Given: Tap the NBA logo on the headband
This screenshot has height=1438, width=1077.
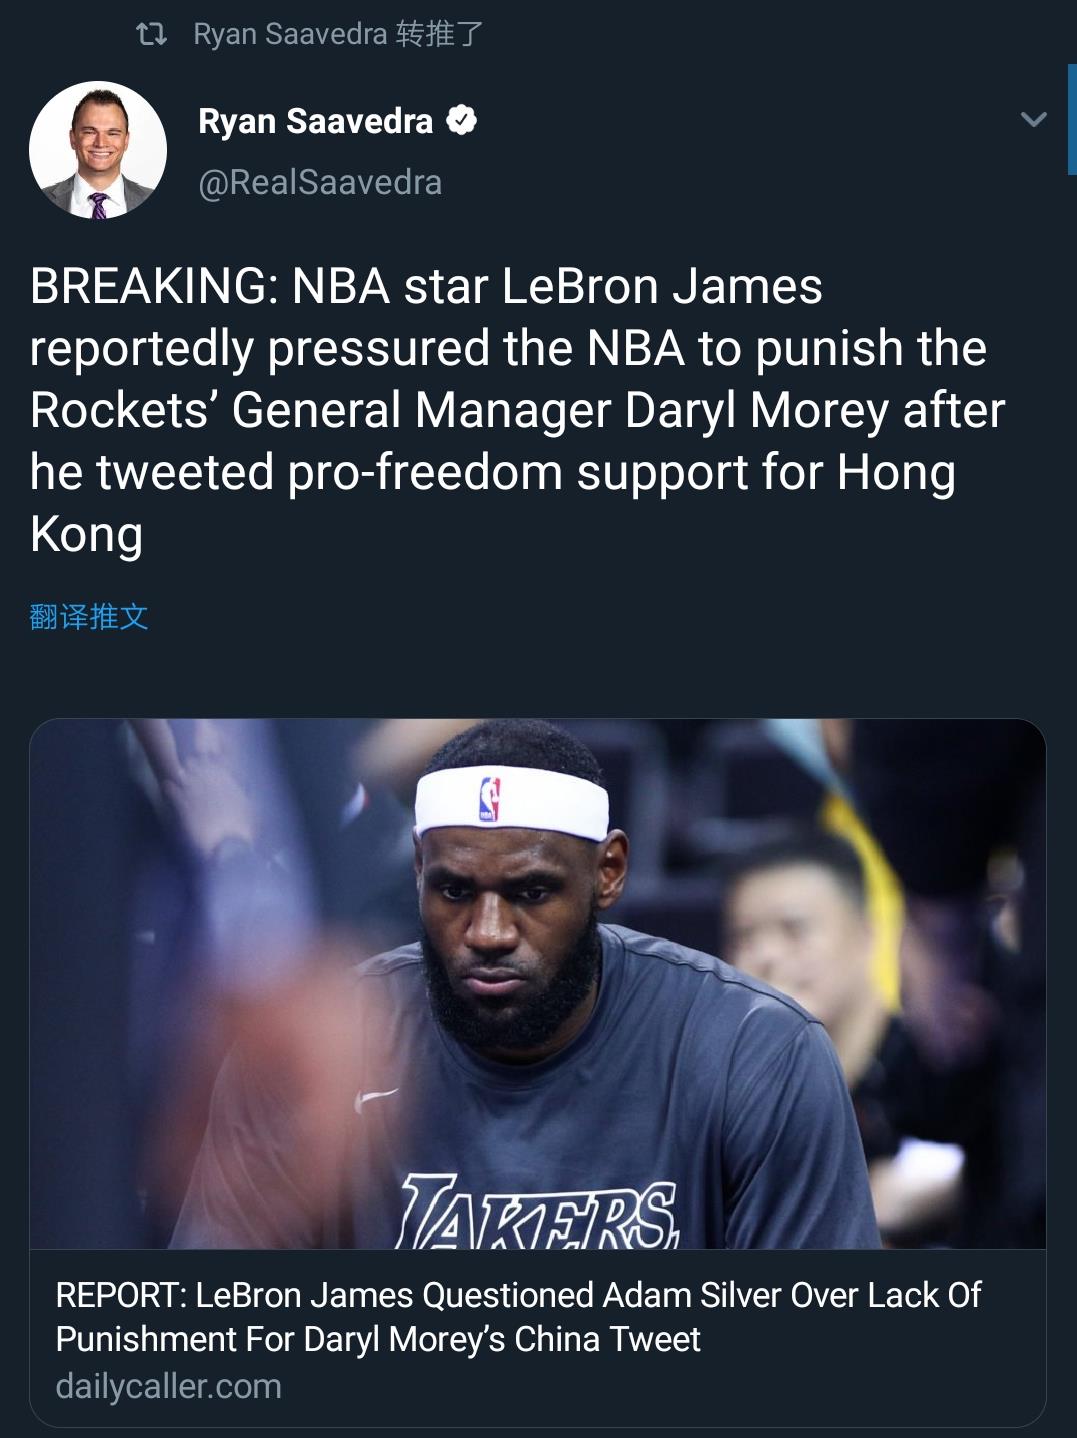Looking at the screenshot, I should coord(489,800).
